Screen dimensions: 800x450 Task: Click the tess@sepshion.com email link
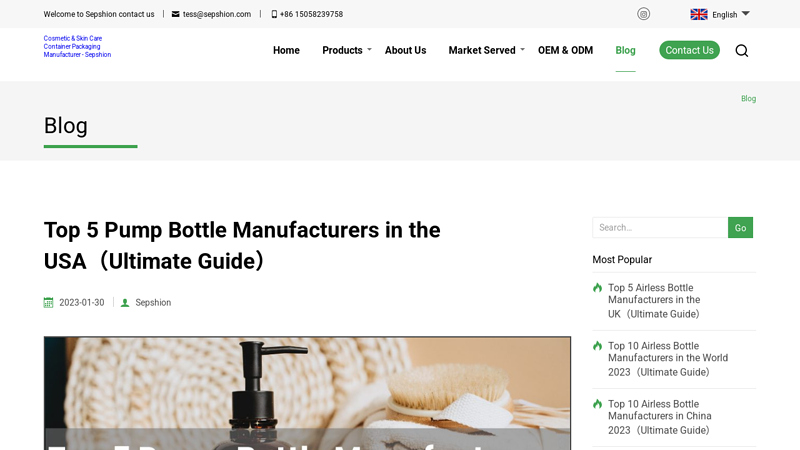(x=217, y=14)
